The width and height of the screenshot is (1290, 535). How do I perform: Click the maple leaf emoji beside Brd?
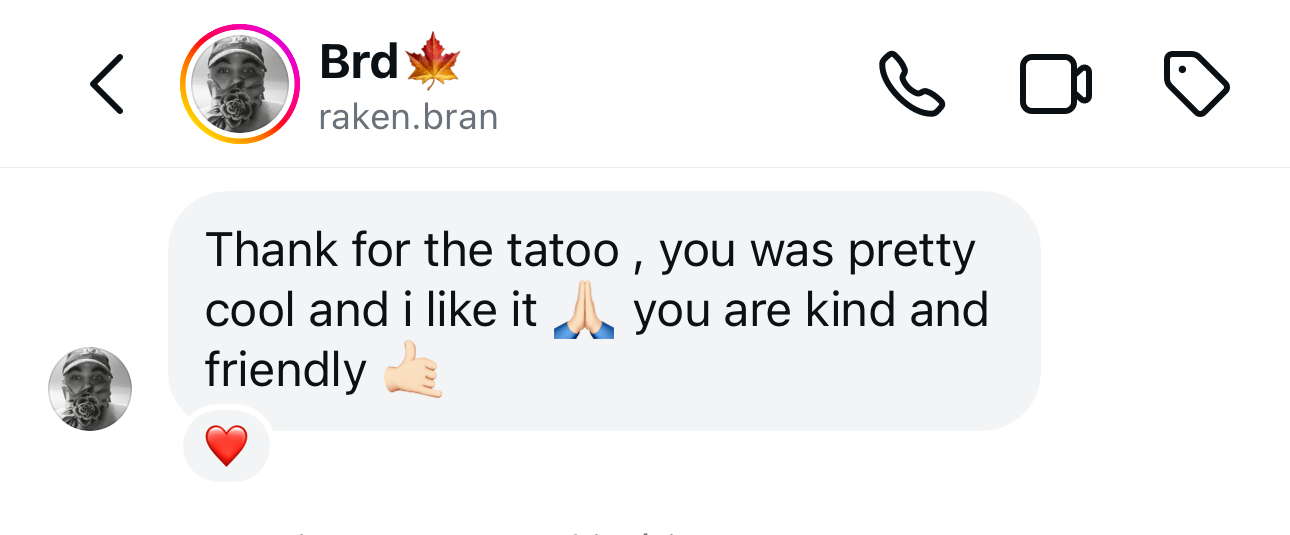(432, 62)
